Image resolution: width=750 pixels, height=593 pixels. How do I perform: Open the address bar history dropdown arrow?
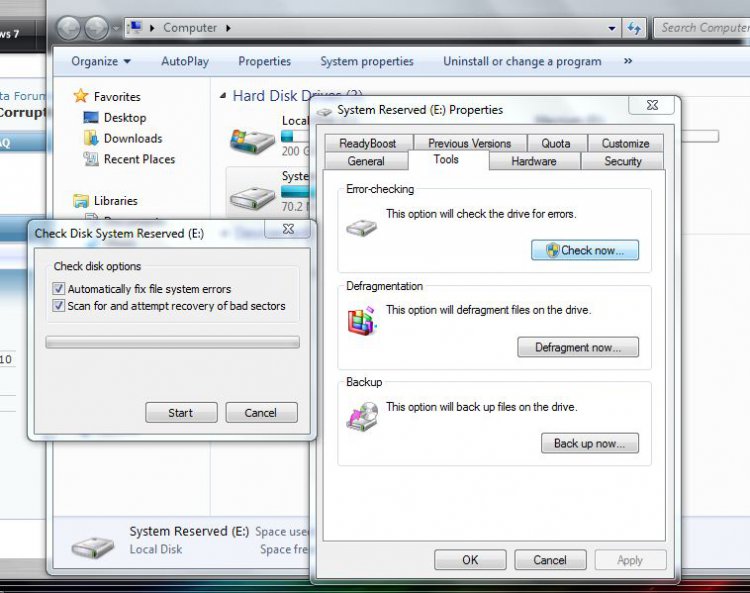click(612, 28)
